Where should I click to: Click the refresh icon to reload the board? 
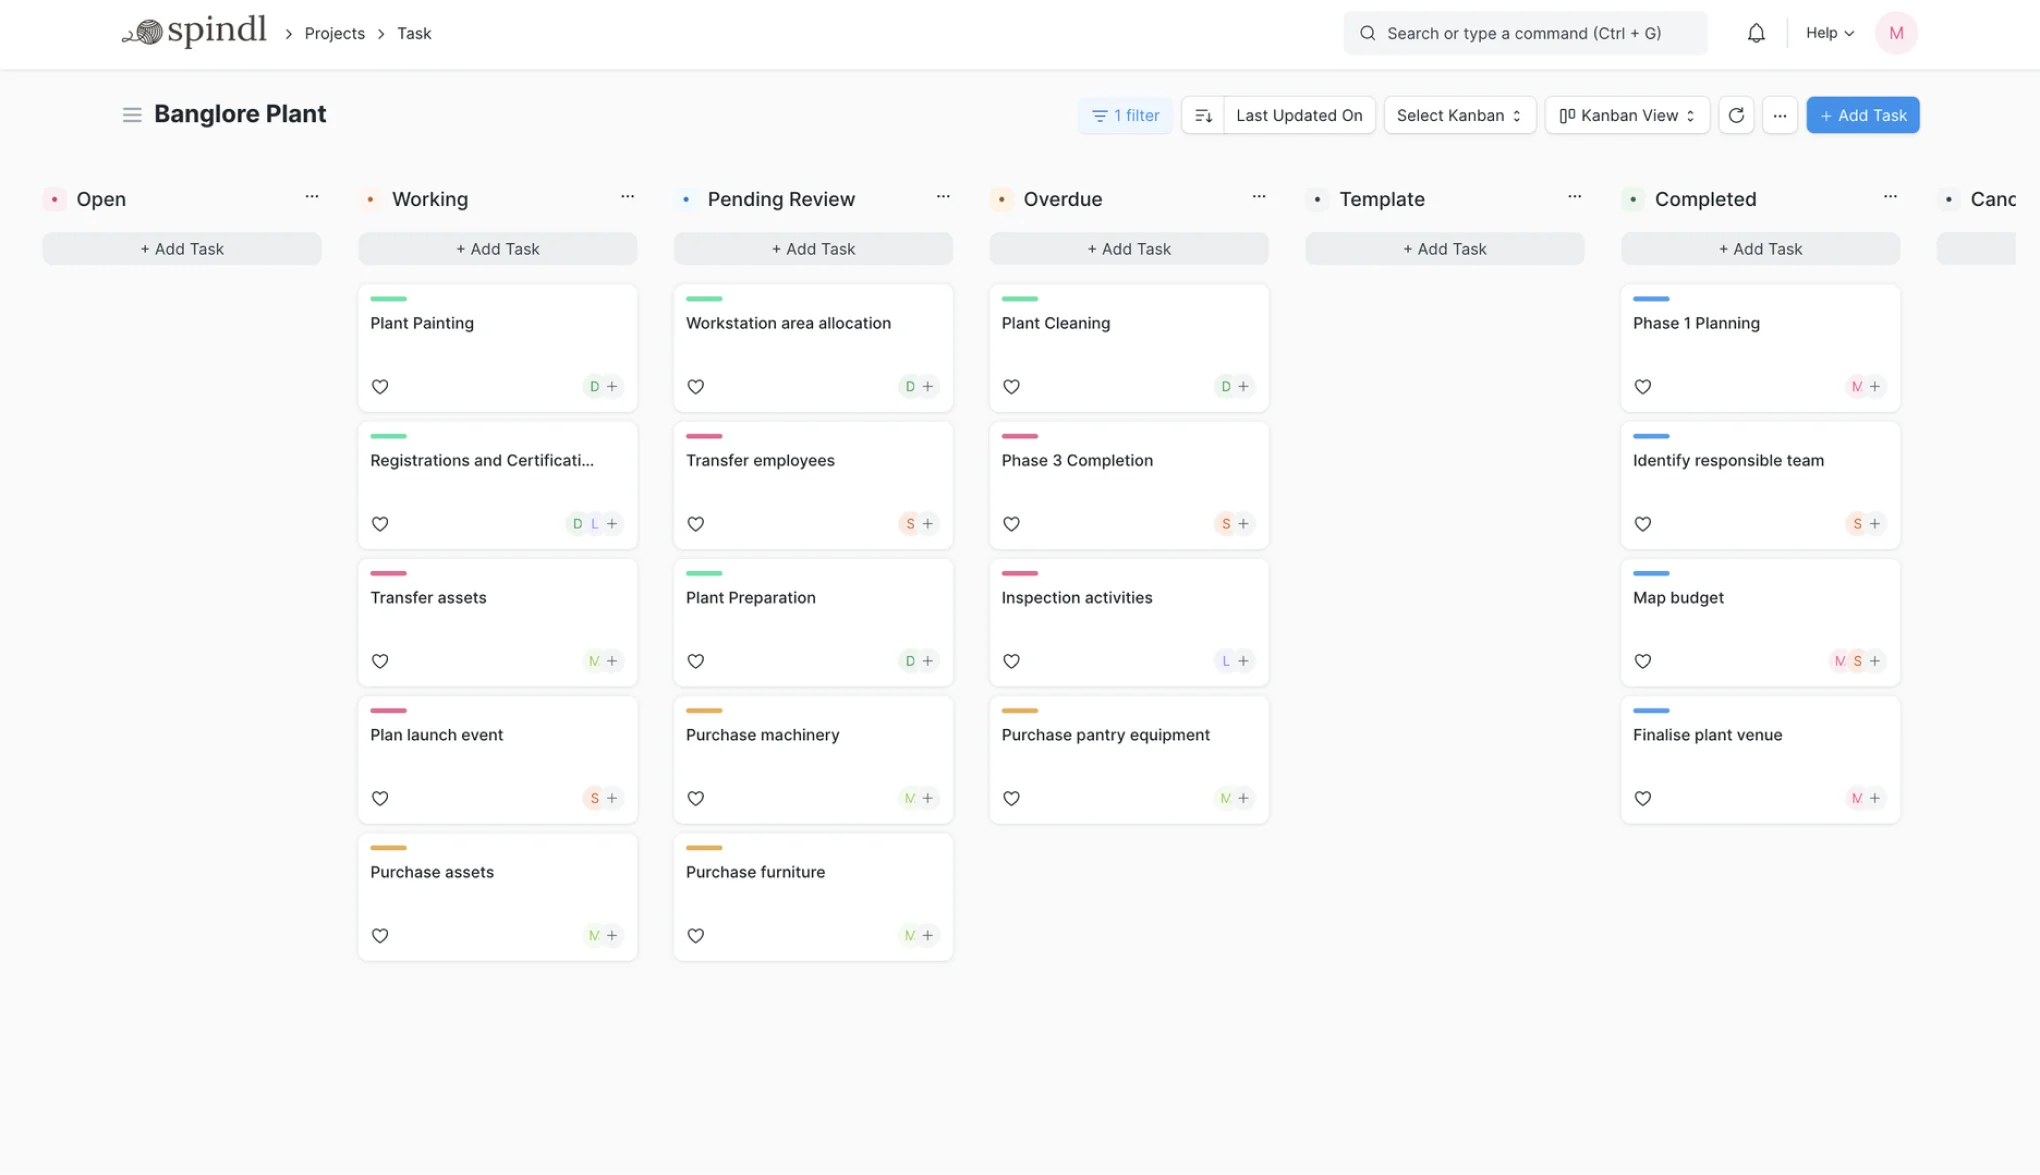click(1736, 115)
